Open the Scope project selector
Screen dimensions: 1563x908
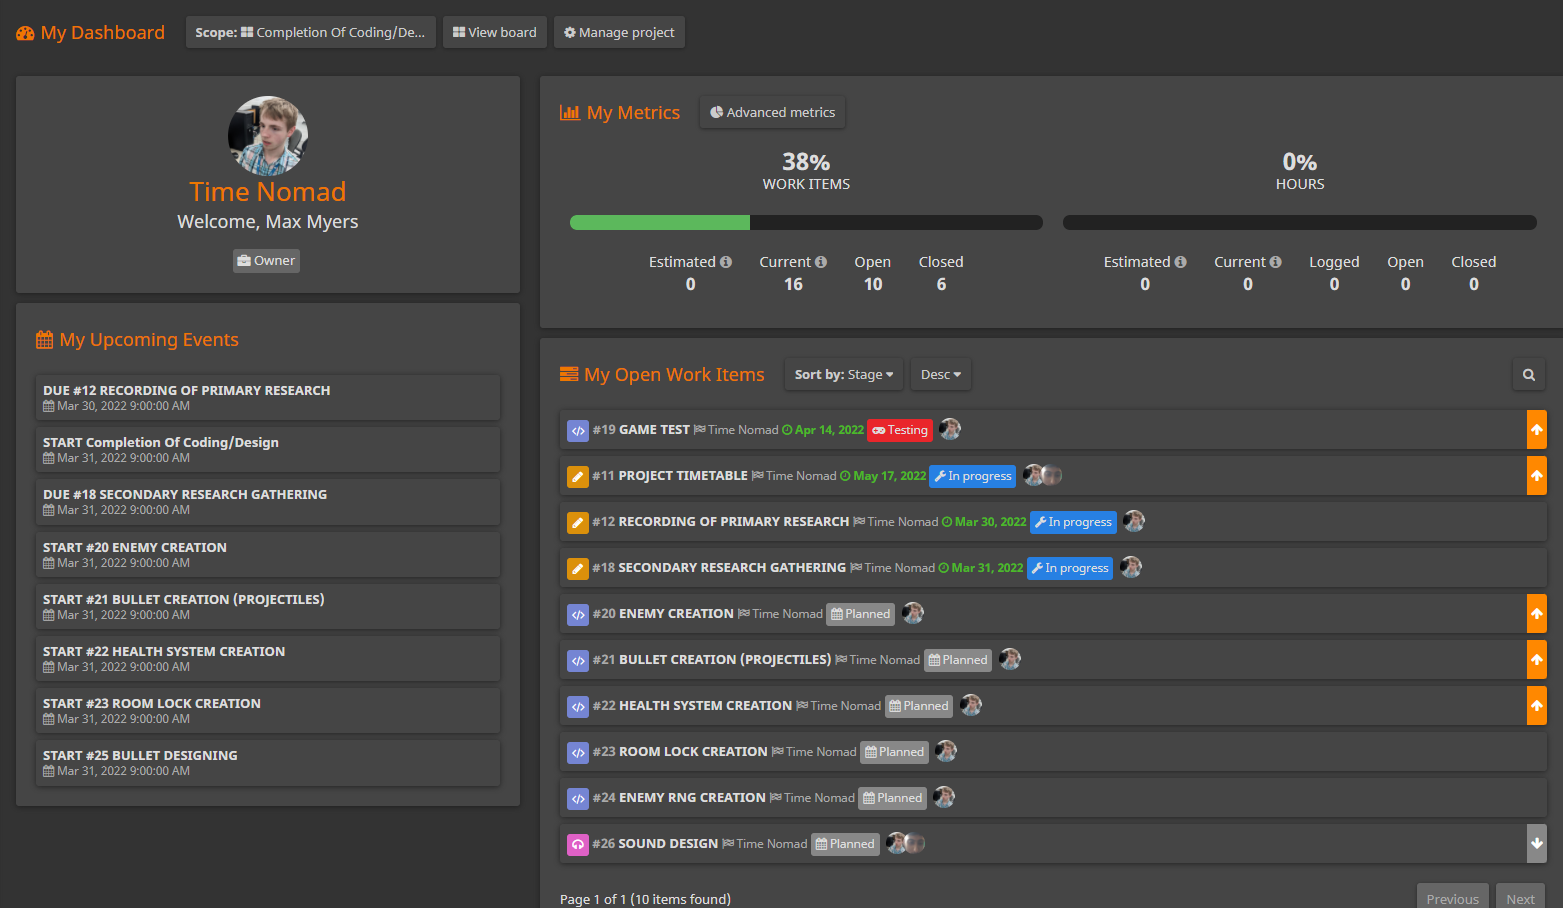click(x=310, y=32)
